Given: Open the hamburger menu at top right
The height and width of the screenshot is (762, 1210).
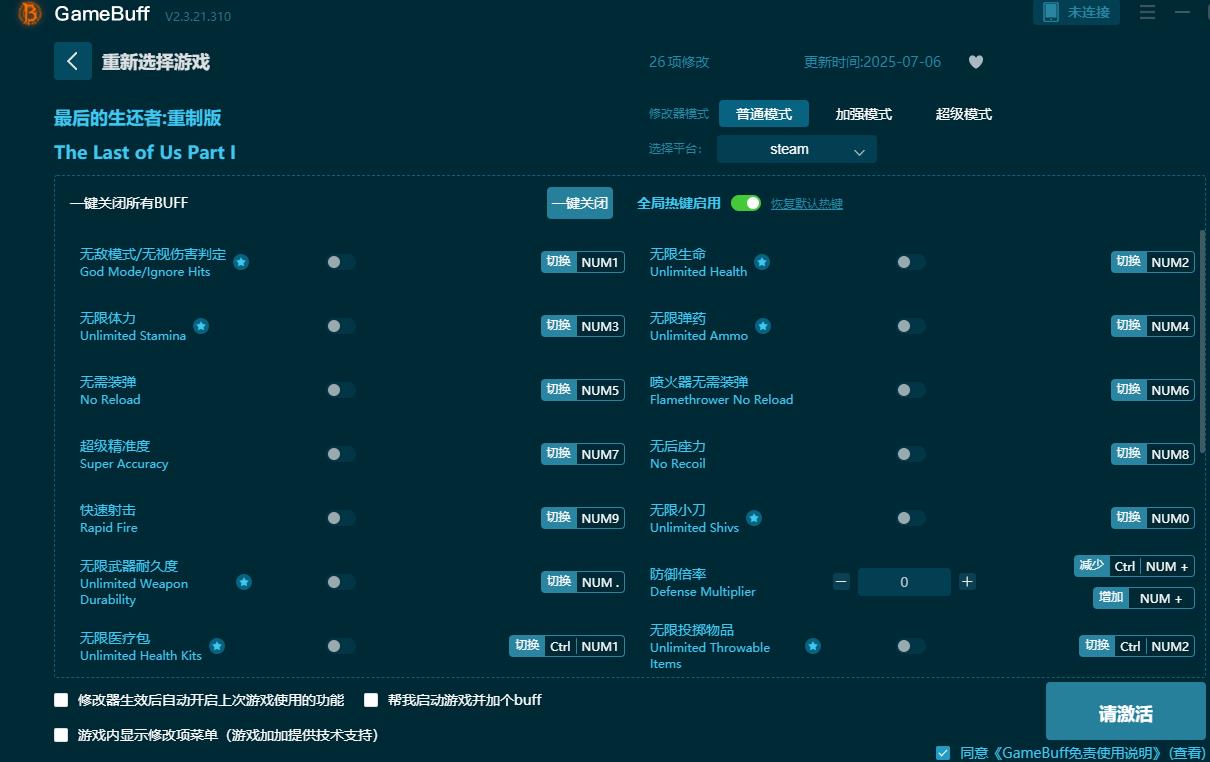Looking at the screenshot, I should (x=1146, y=13).
